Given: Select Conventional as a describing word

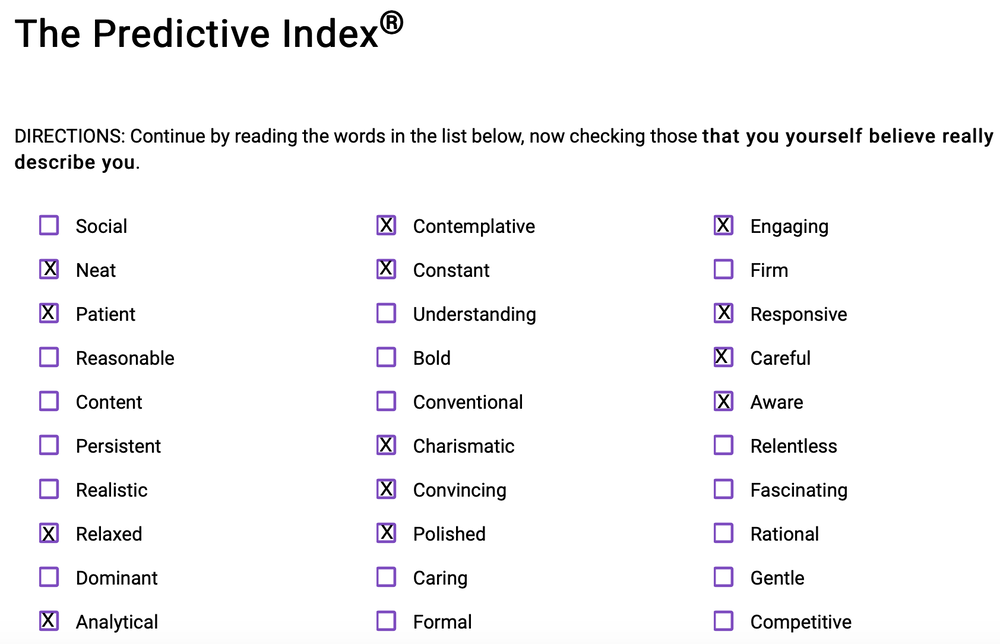Looking at the screenshot, I should 386,402.
